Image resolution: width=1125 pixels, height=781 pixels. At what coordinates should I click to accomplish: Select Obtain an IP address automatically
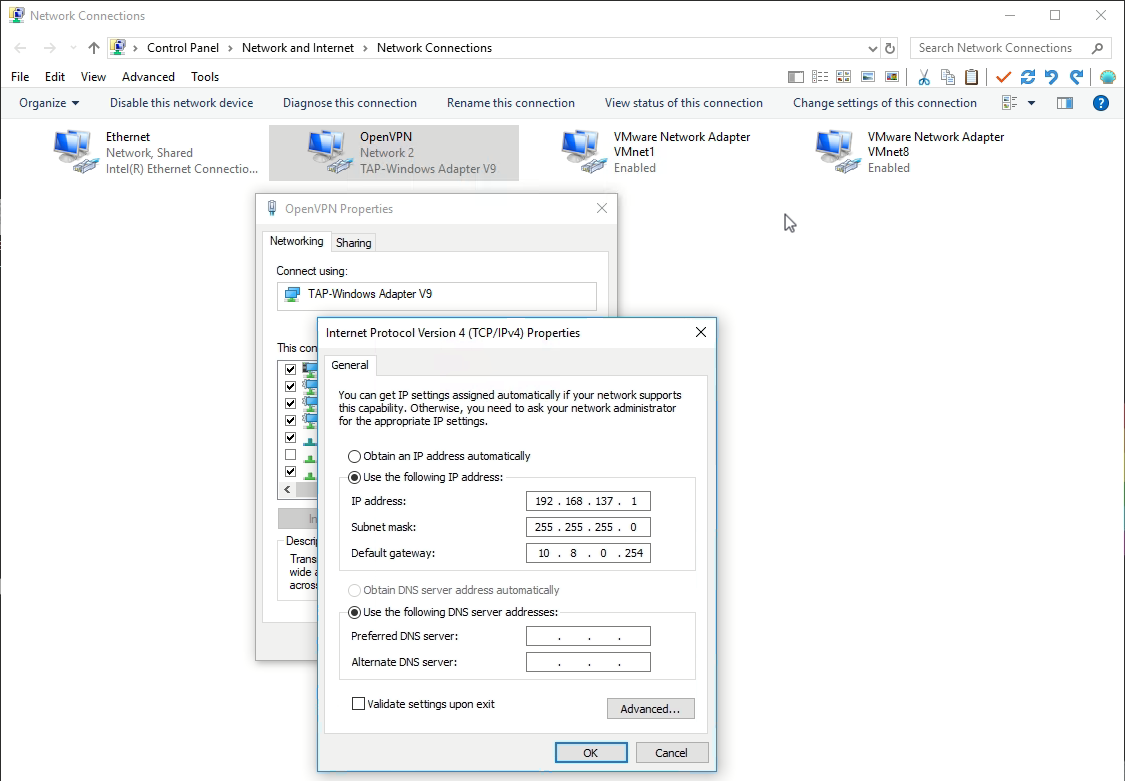pos(354,456)
